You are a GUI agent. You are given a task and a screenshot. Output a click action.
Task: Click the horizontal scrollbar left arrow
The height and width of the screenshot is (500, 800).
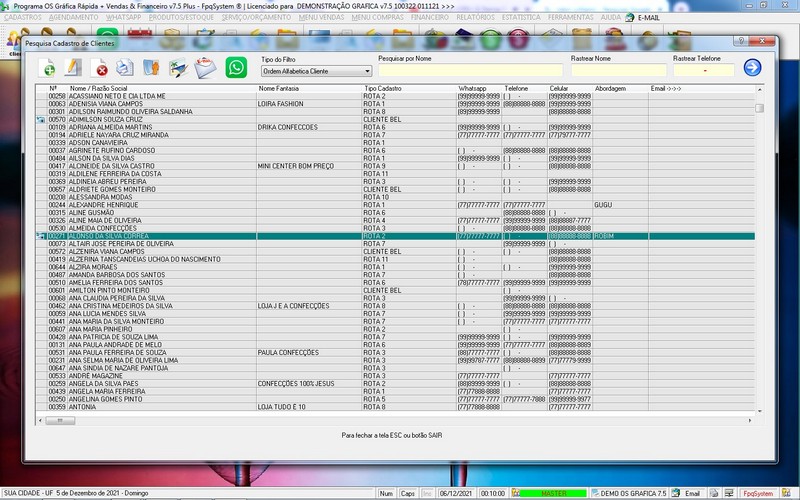pos(40,420)
